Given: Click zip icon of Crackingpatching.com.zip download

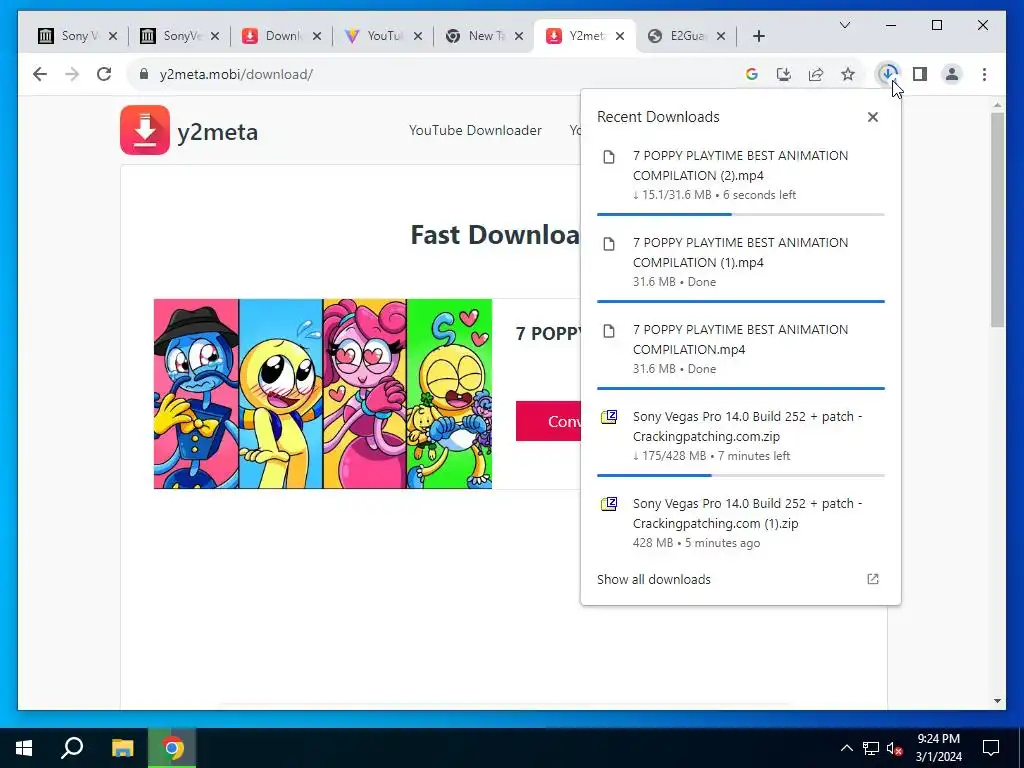Looking at the screenshot, I should 609,417.
